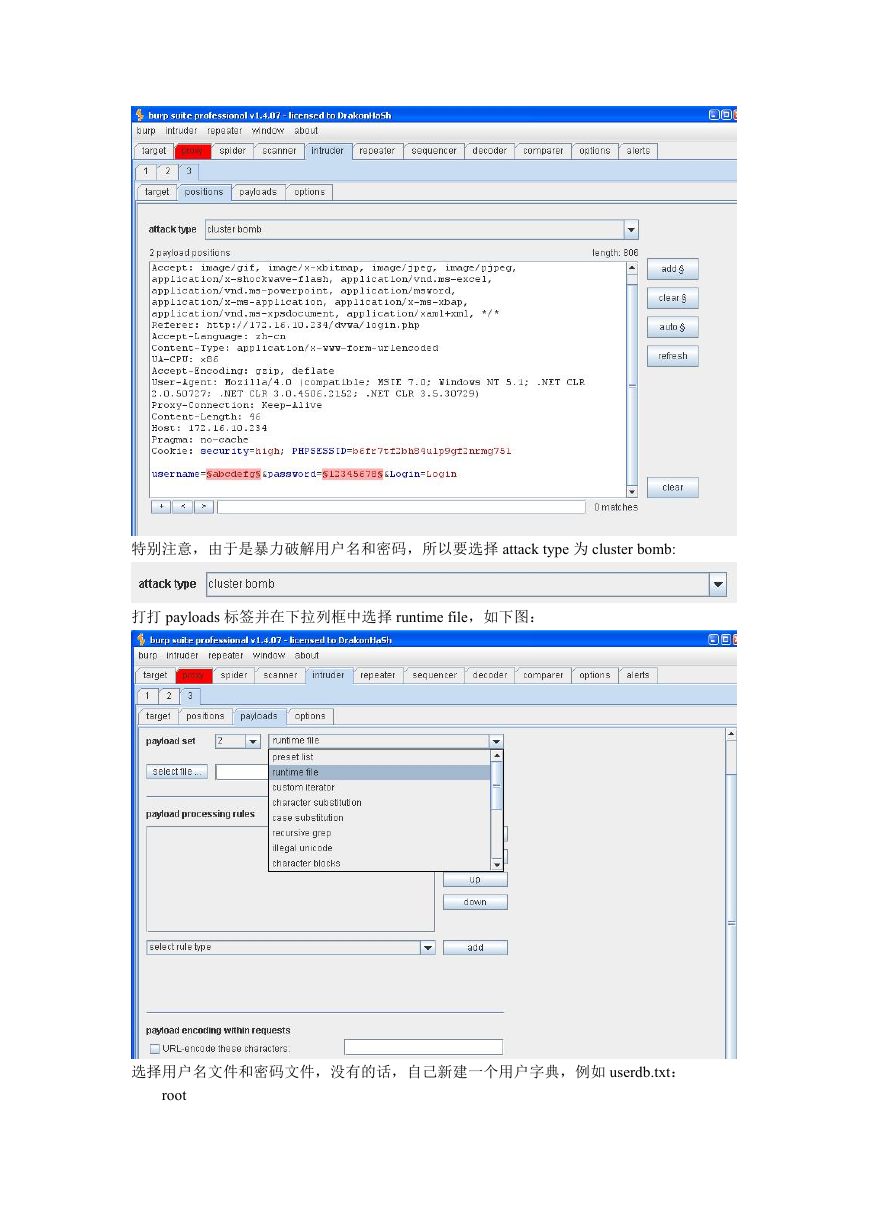Open the window menu in the attack-type window
Screen dimensions: 869x1228
click(268, 131)
